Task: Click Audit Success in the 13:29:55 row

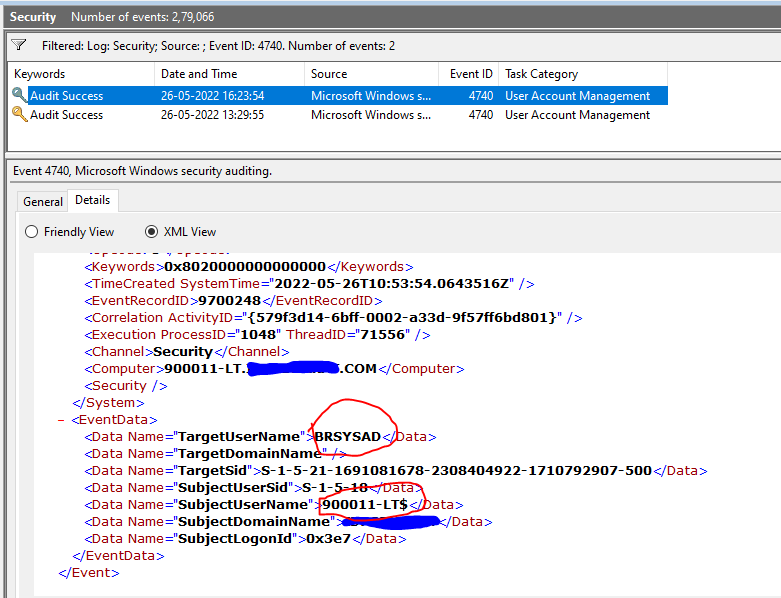Action: click(67, 115)
